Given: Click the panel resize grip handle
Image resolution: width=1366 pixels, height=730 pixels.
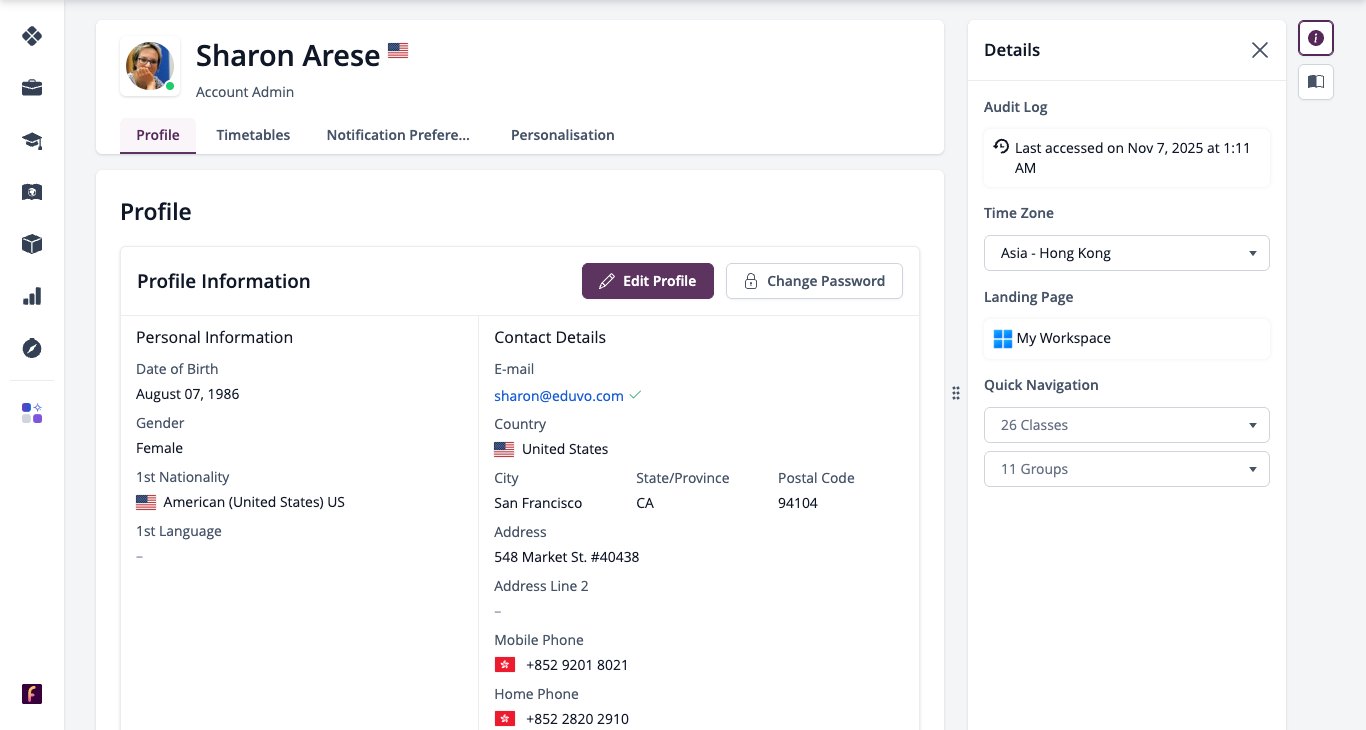Looking at the screenshot, I should point(956,393).
